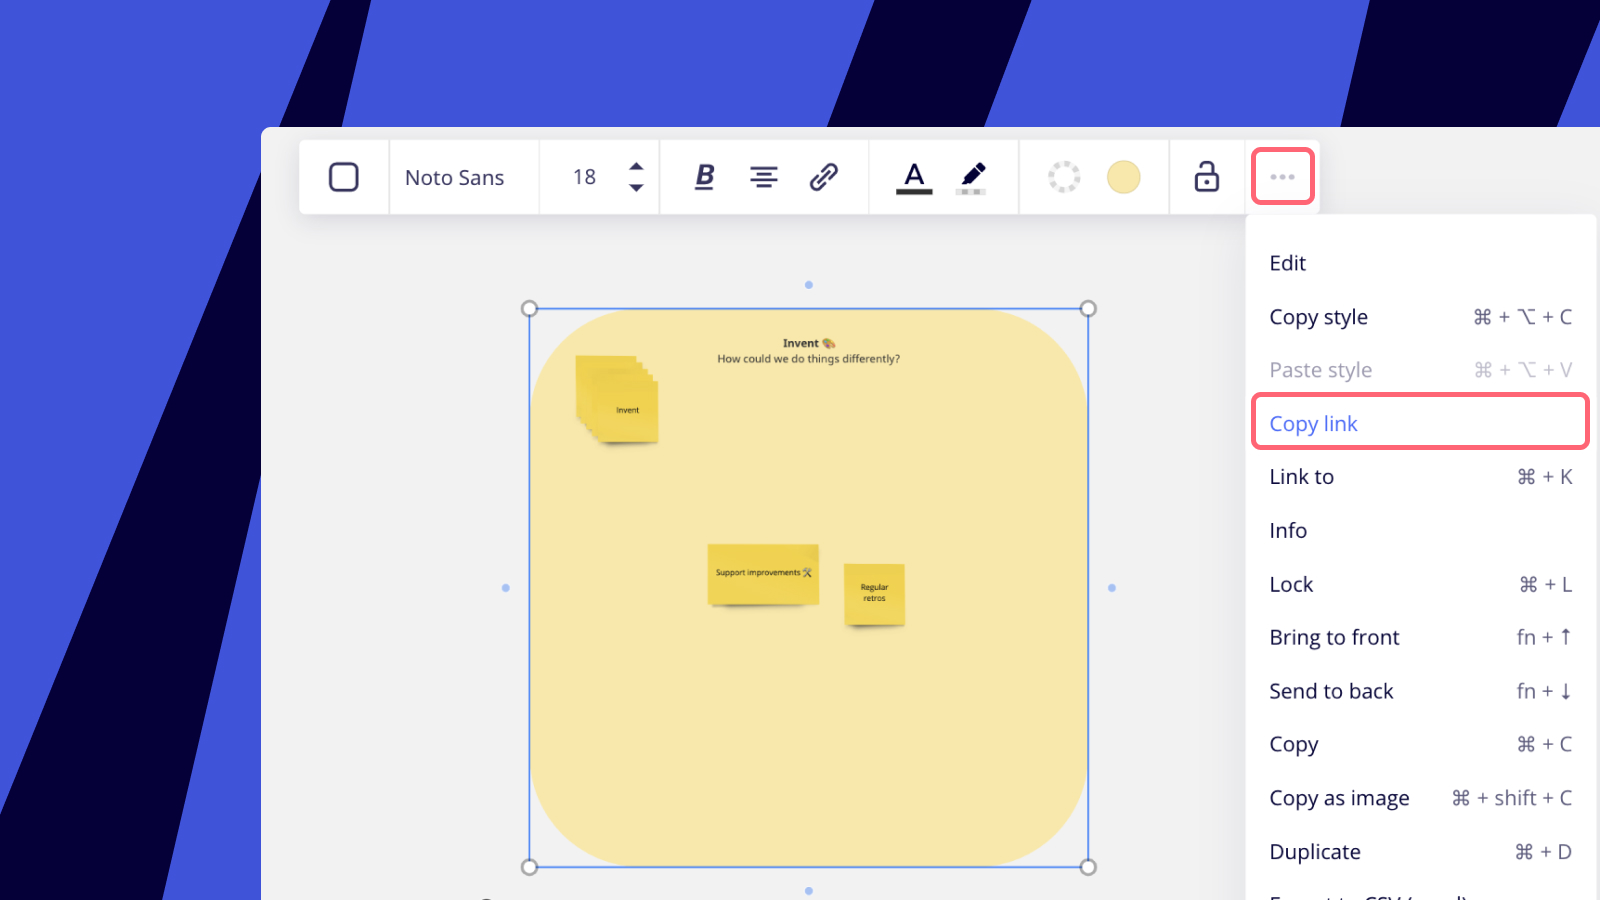
Task: Open the dotted border style options
Action: click(x=1064, y=177)
